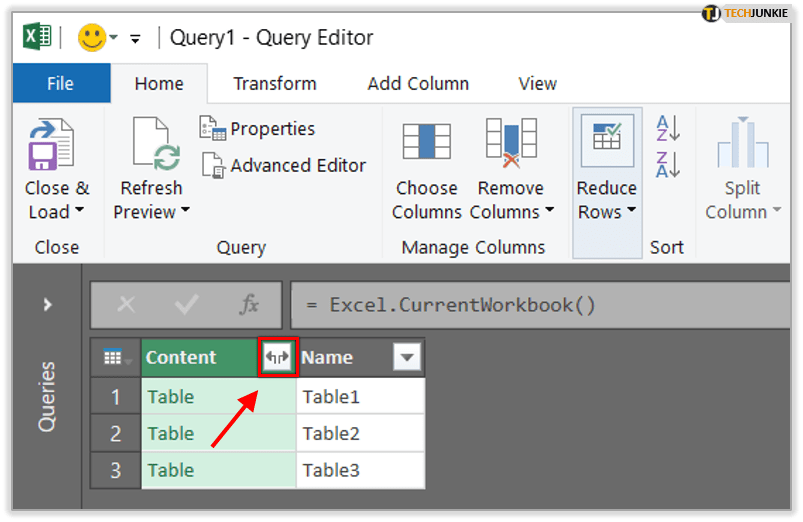
Task: Expand the Content column tables
Action: coord(277,358)
